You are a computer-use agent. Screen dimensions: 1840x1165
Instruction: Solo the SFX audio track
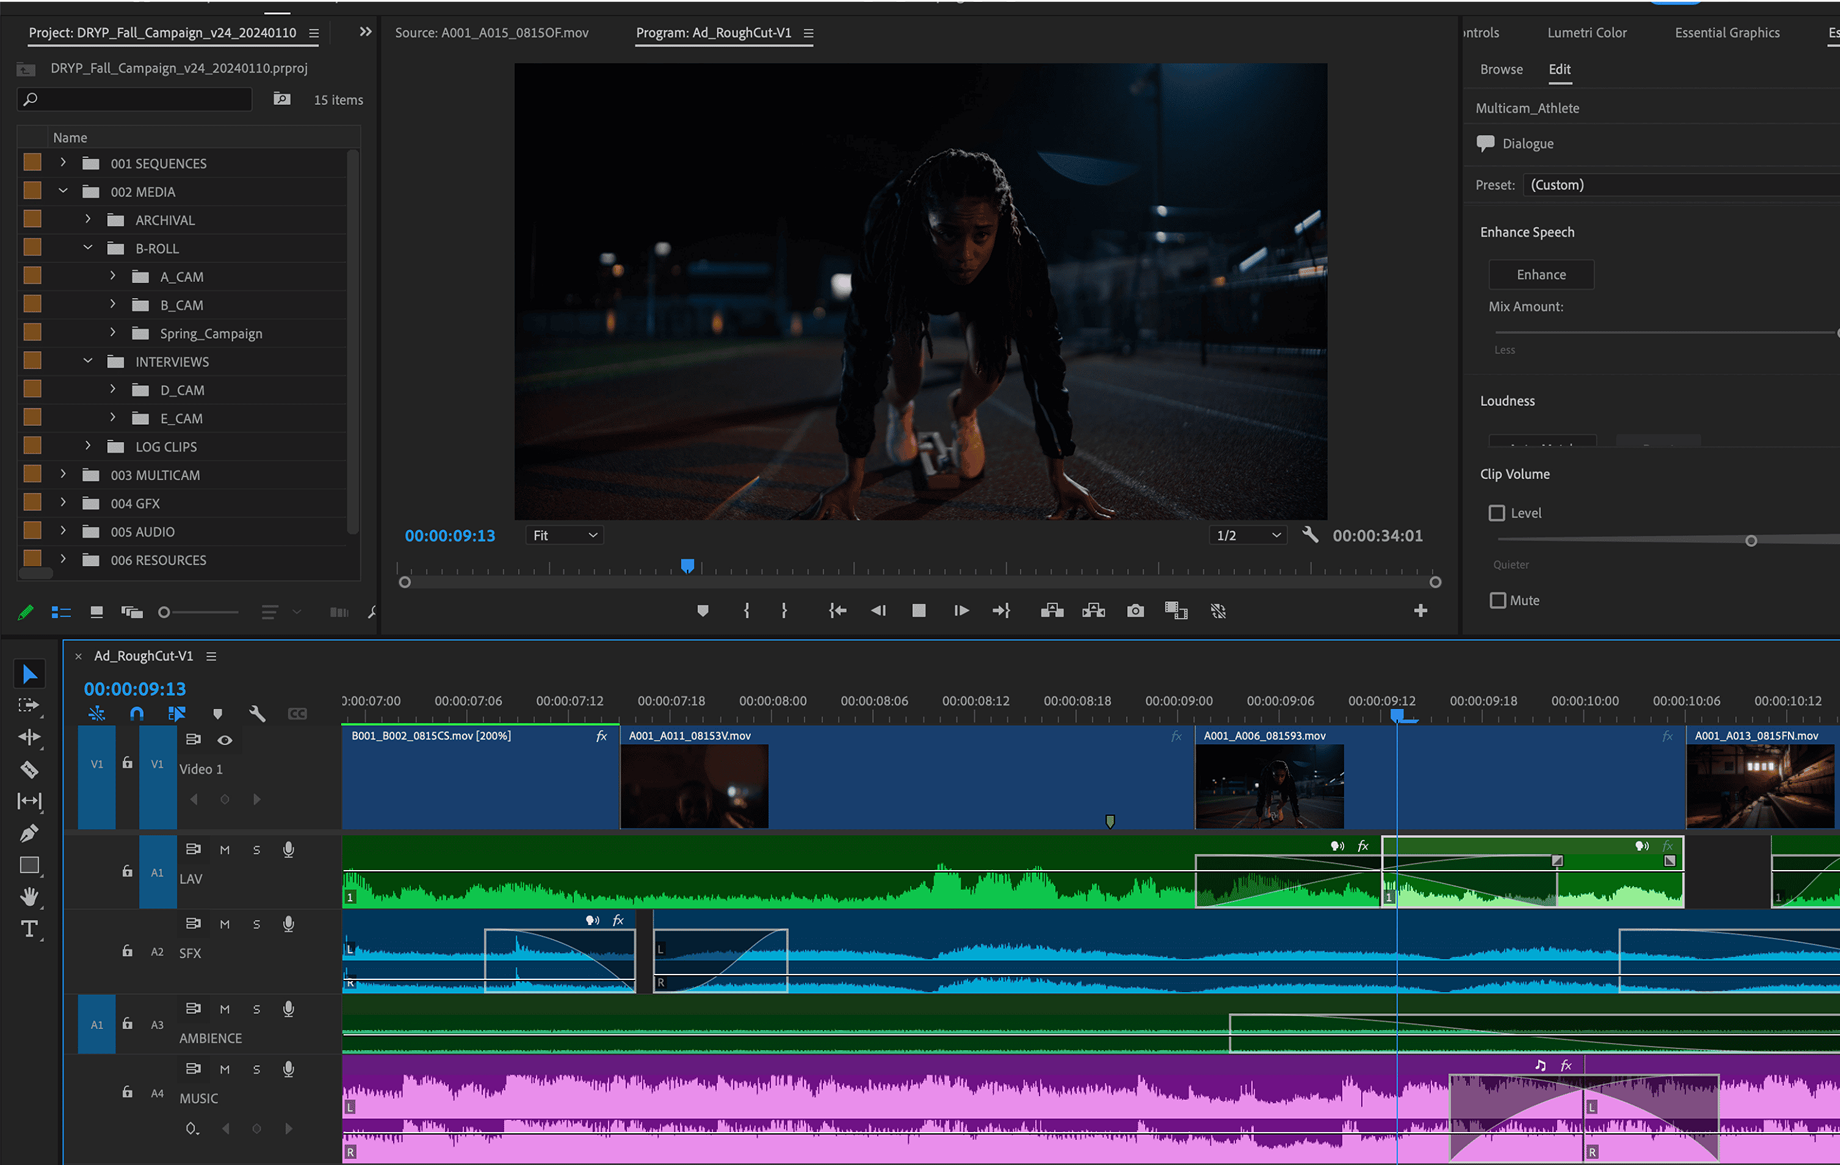[256, 924]
